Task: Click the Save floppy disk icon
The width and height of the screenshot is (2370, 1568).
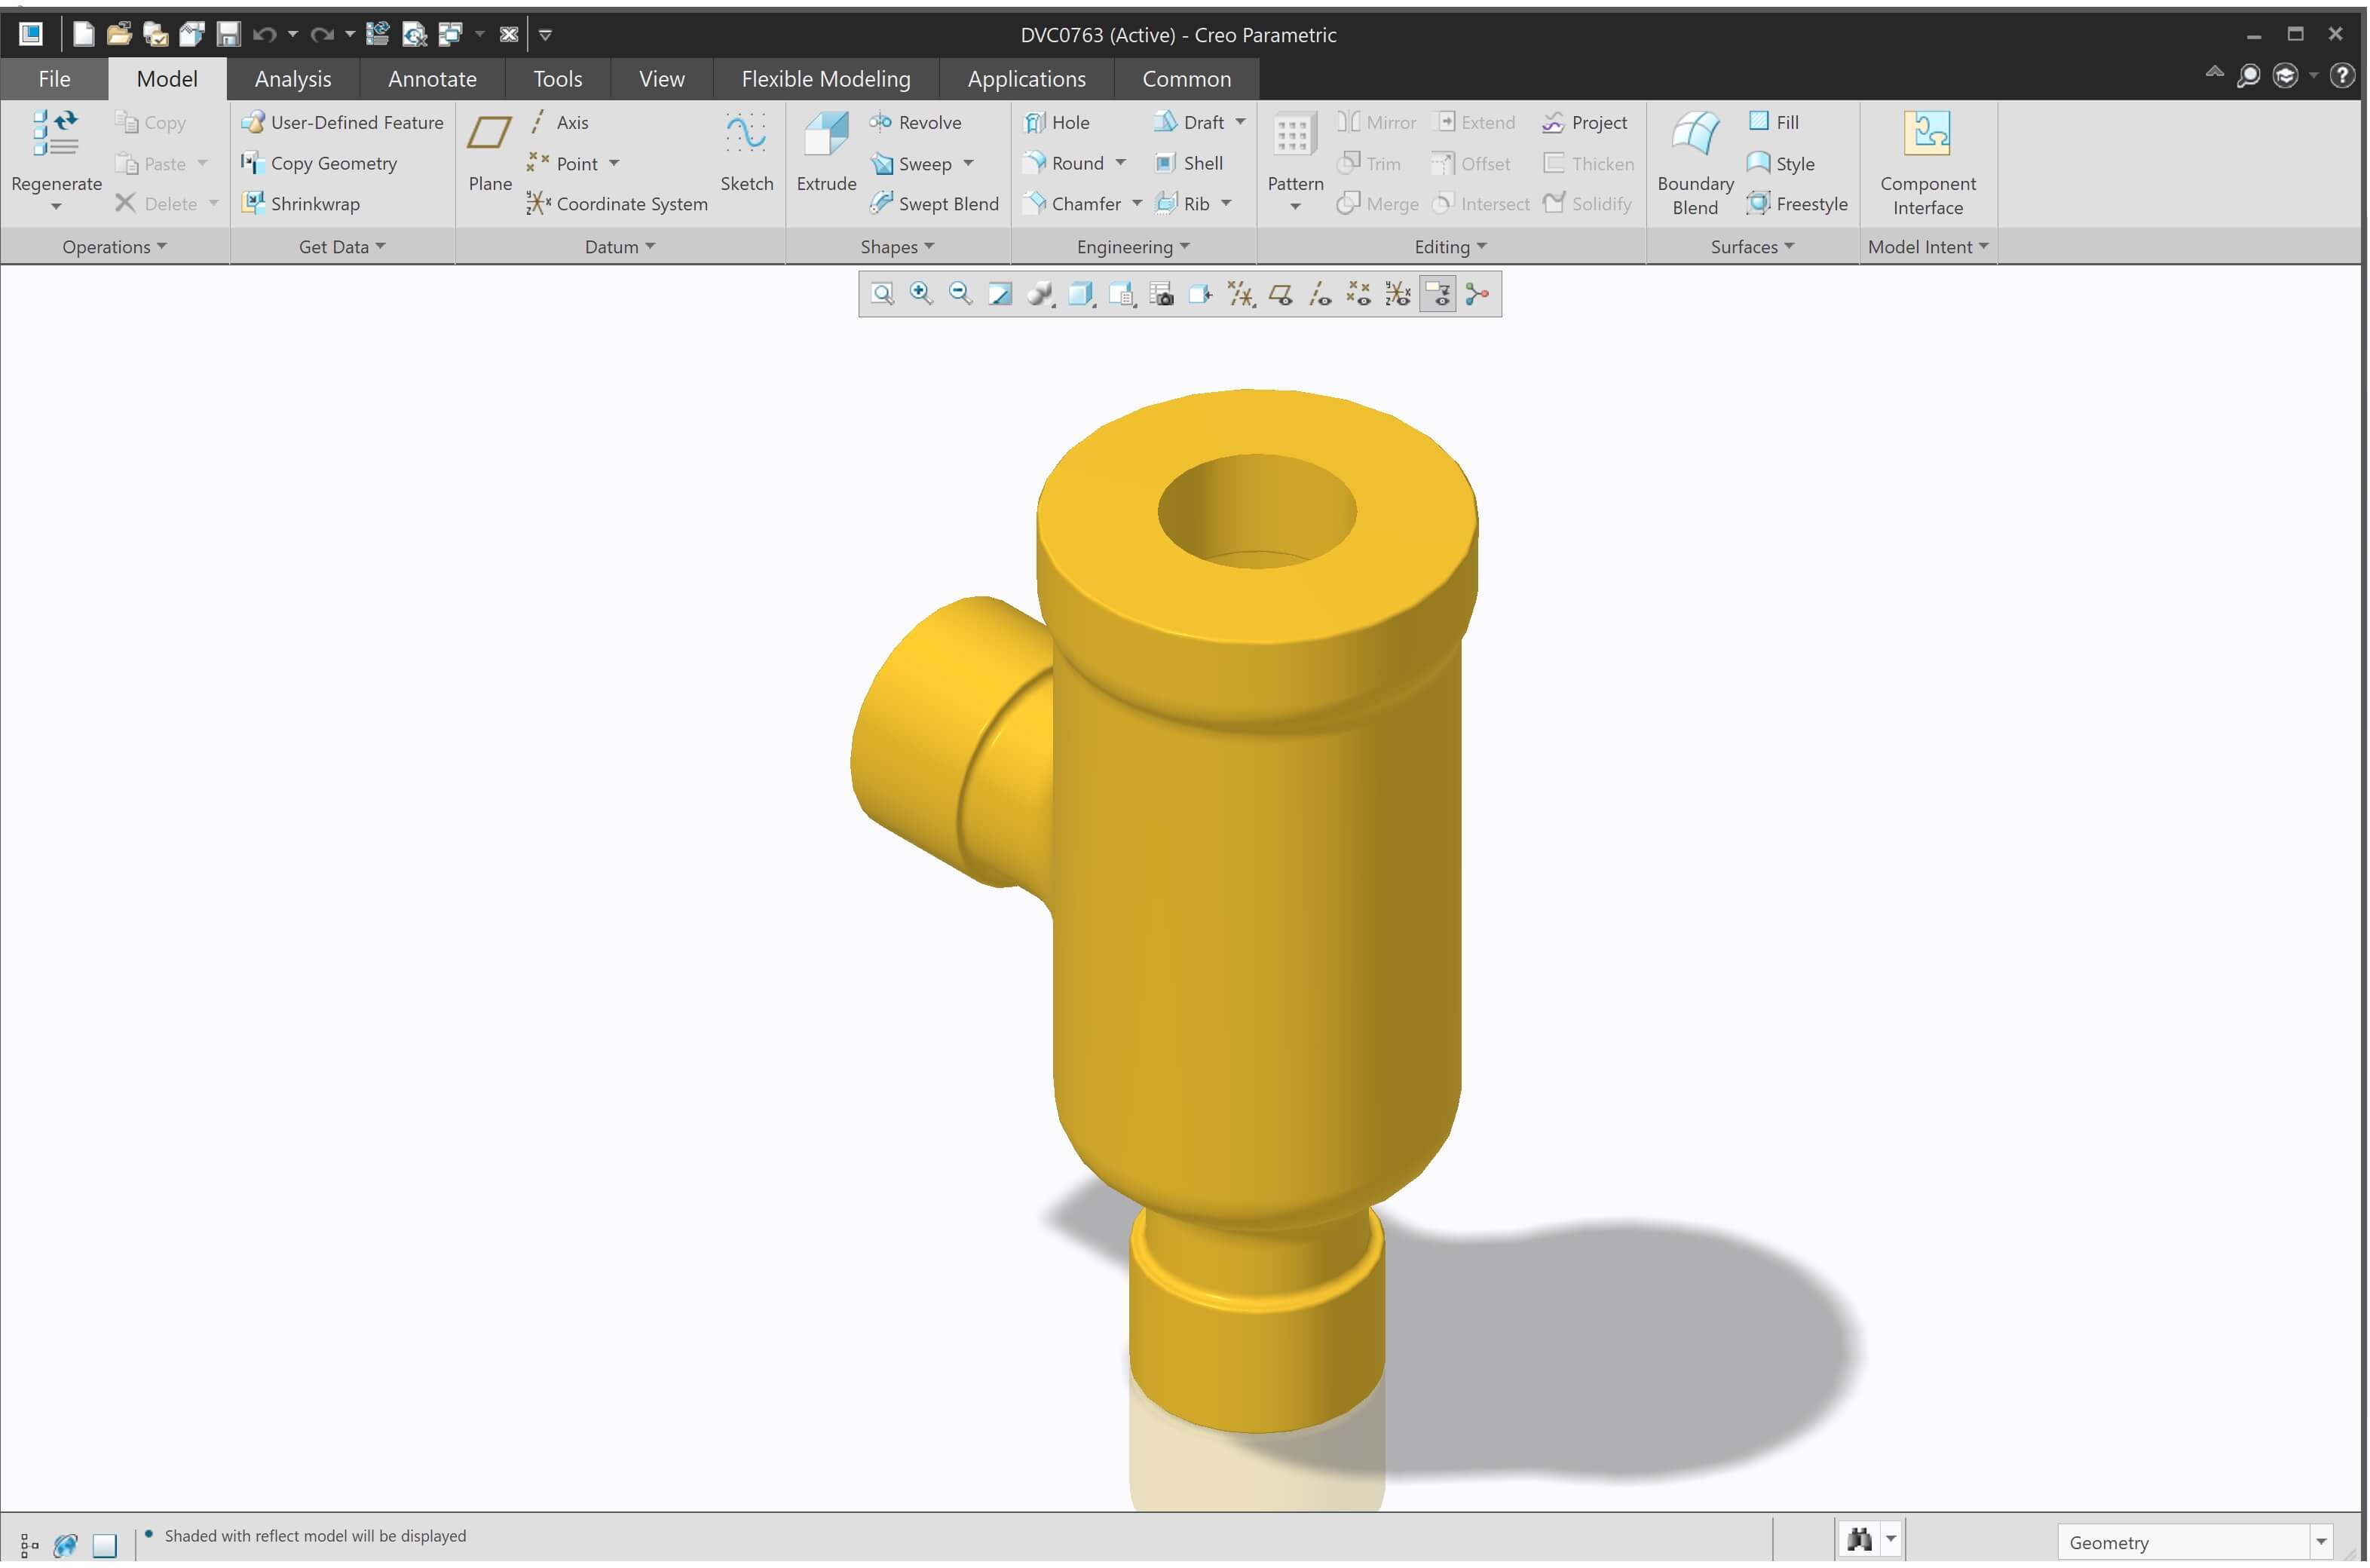Action: tap(228, 34)
